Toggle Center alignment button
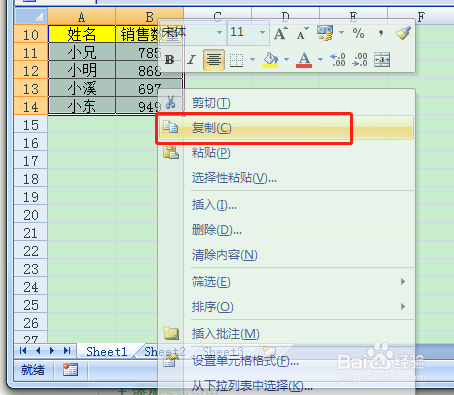 (x=214, y=60)
